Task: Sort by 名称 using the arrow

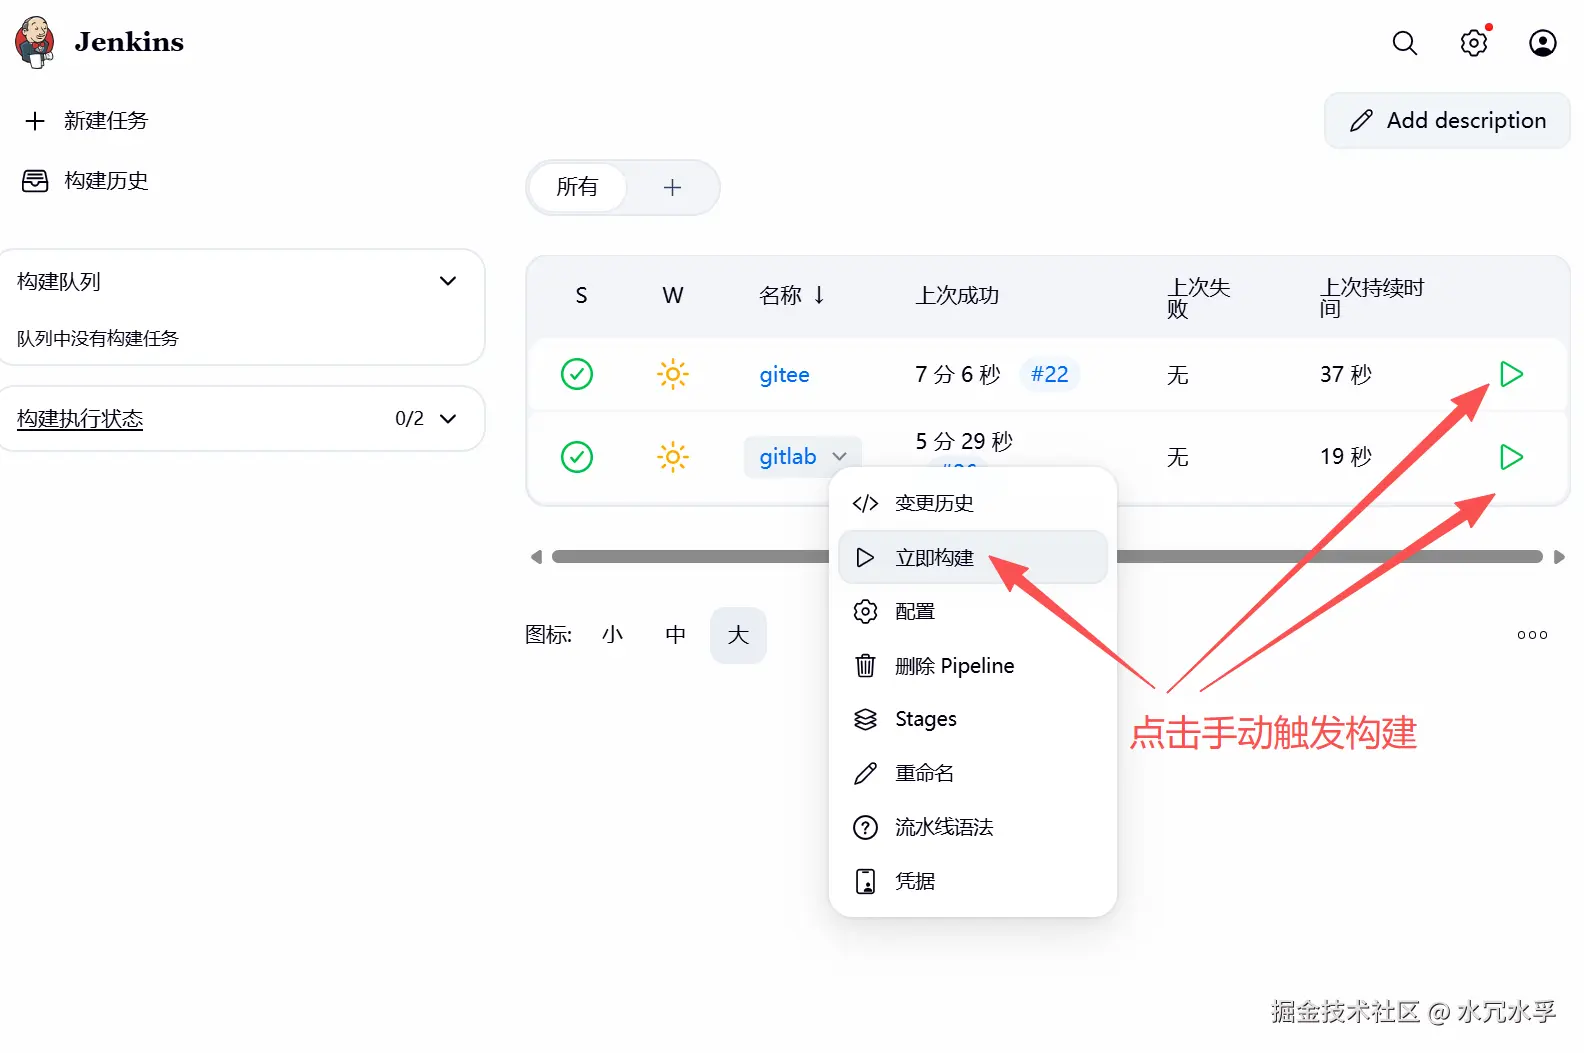Action: coord(819,295)
